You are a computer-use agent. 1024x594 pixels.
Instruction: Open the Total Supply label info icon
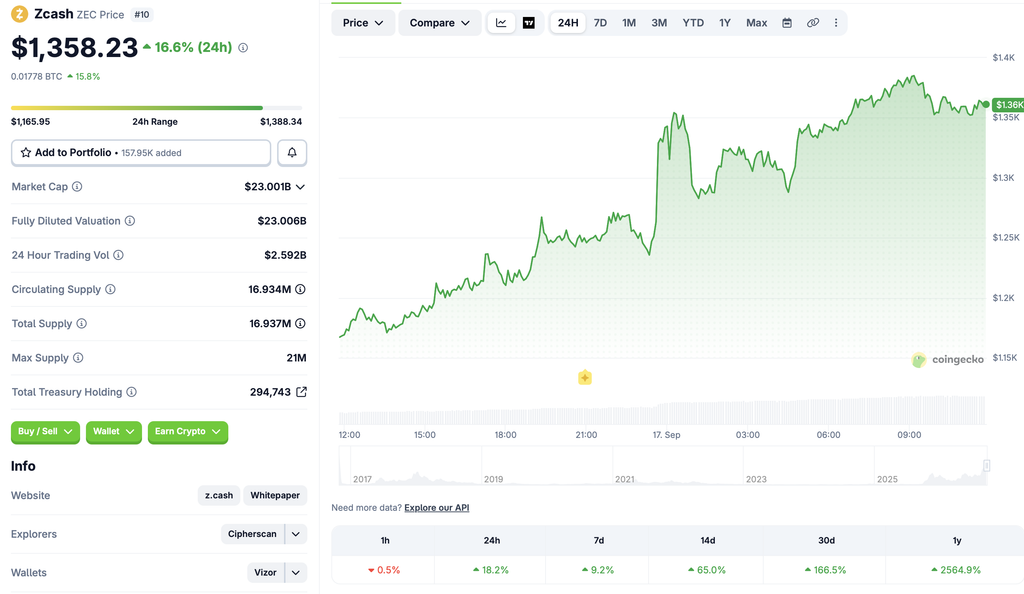(82, 324)
